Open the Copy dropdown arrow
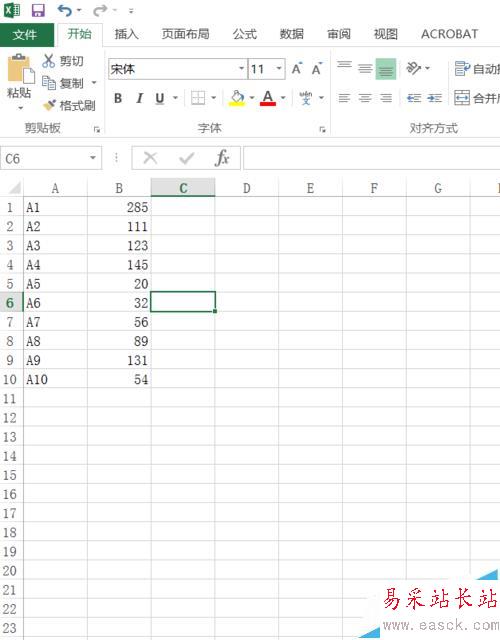Image resolution: width=500 pixels, height=640 pixels. tap(94, 83)
